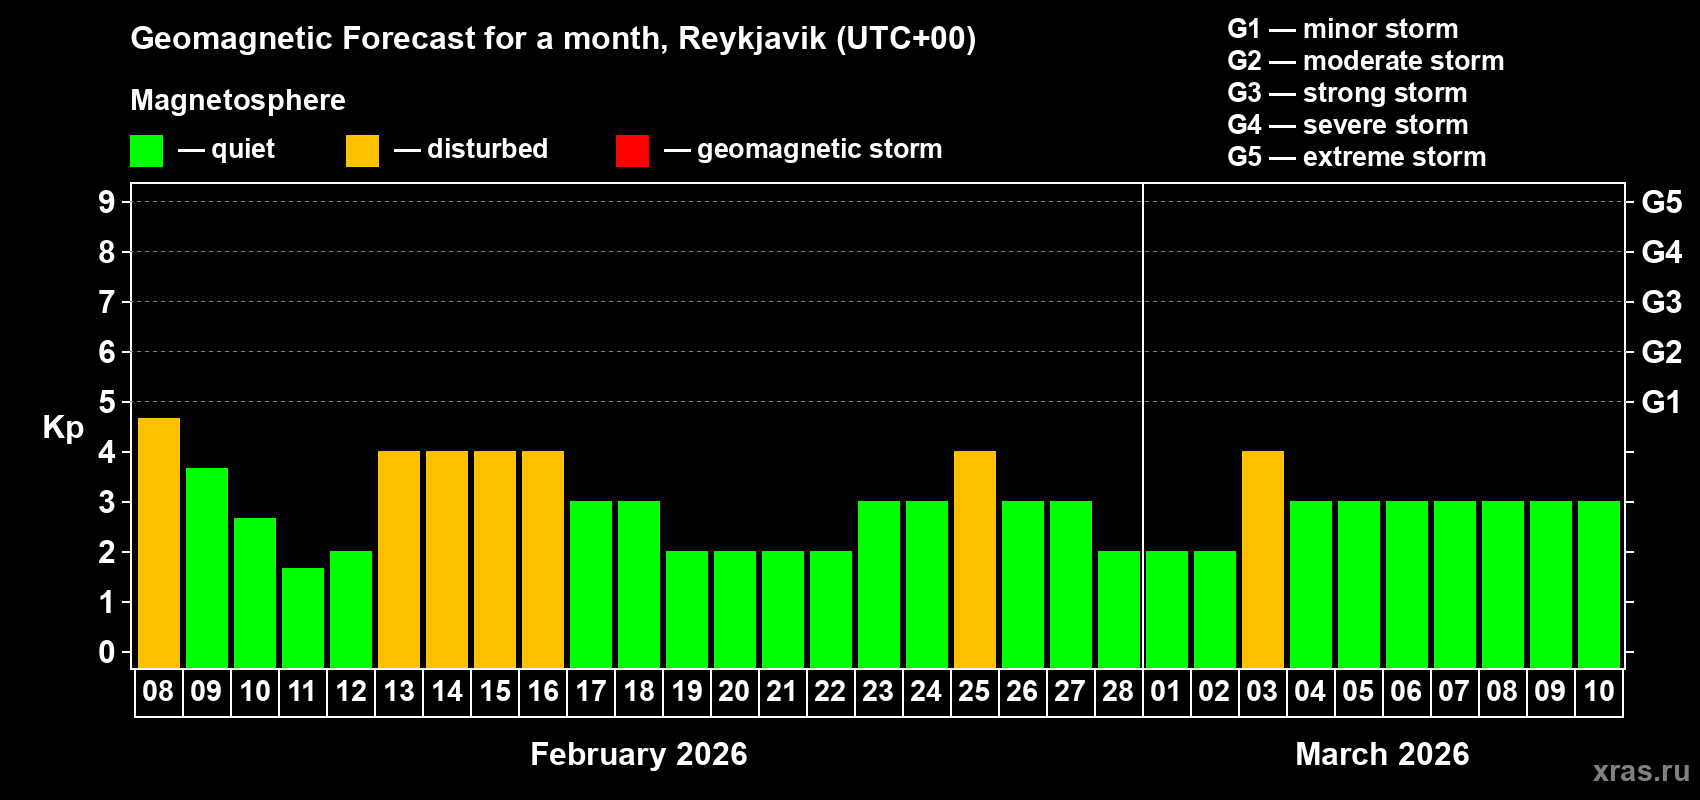The image size is (1700, 800).
Task: Click date label 20 on the axis
Action: [734, 691]
